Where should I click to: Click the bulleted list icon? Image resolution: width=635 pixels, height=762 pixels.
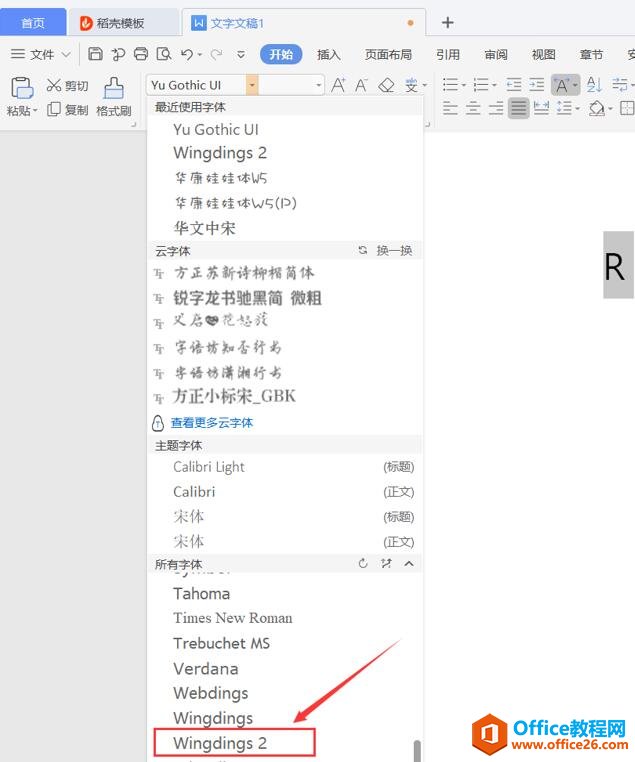pos(450,85)
